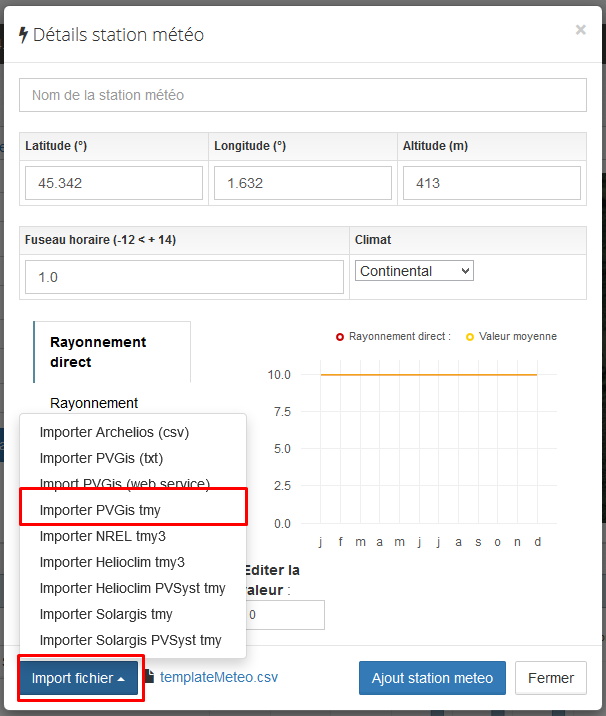Click the orange average line in chart
Screen dimensions: 606x716
(x=429, y=374)
